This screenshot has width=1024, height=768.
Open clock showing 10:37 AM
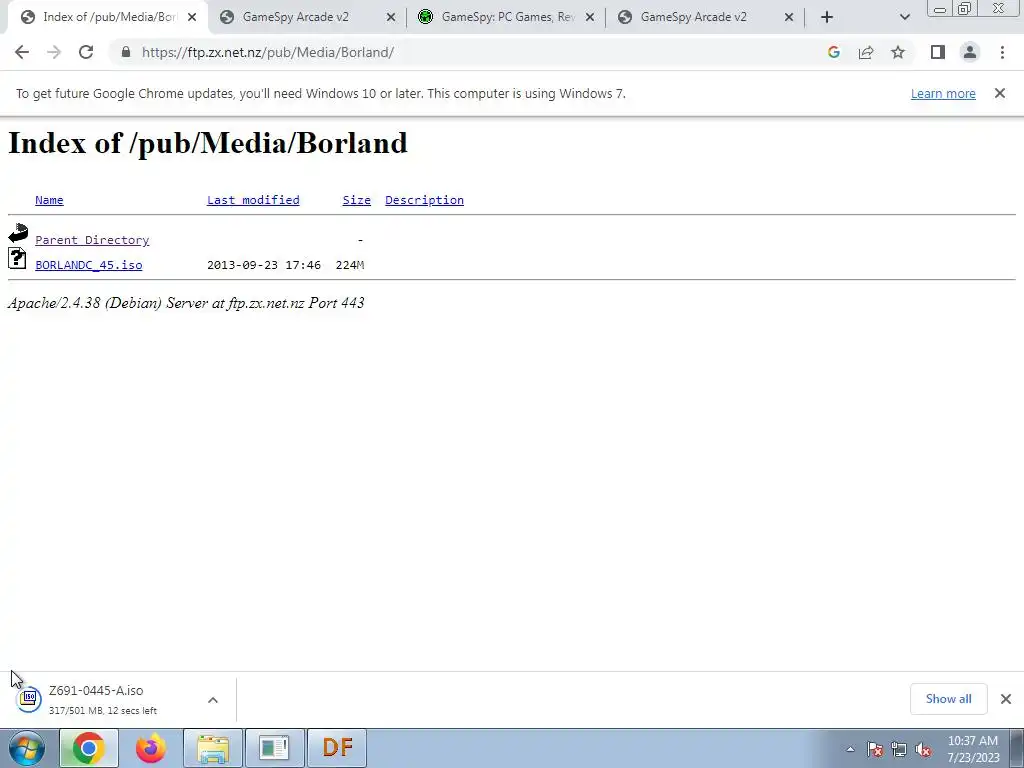(x=973, y=749)
